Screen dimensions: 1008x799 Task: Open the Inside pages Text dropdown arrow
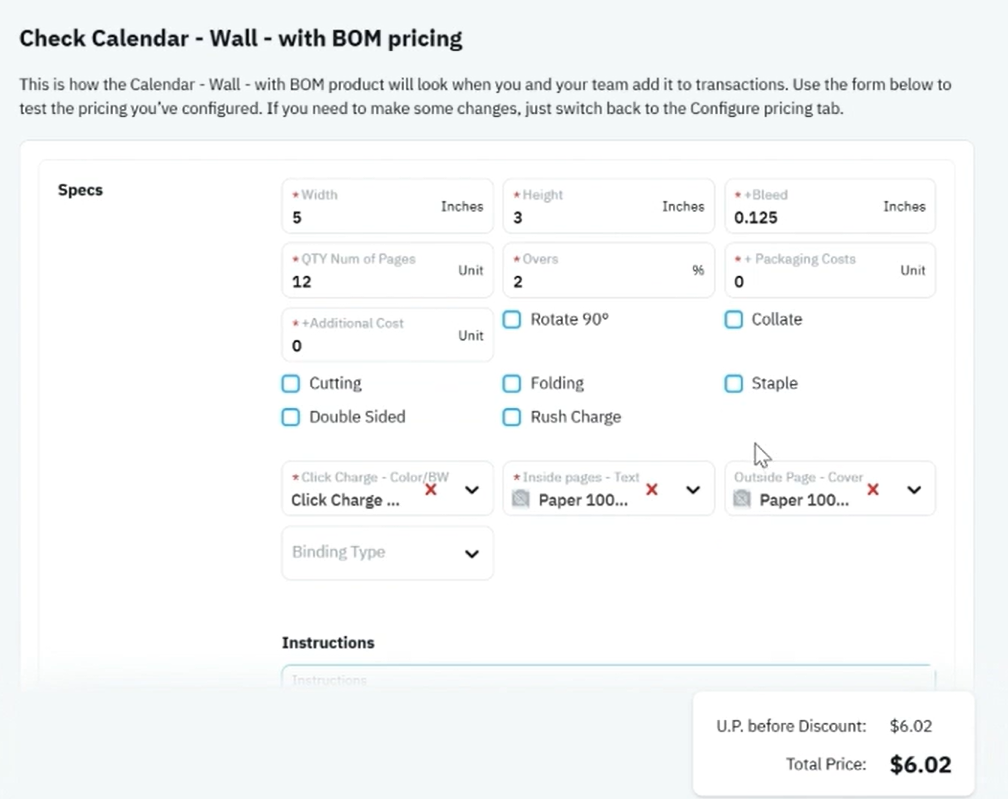pyautogui.click(x=693, y=490)
